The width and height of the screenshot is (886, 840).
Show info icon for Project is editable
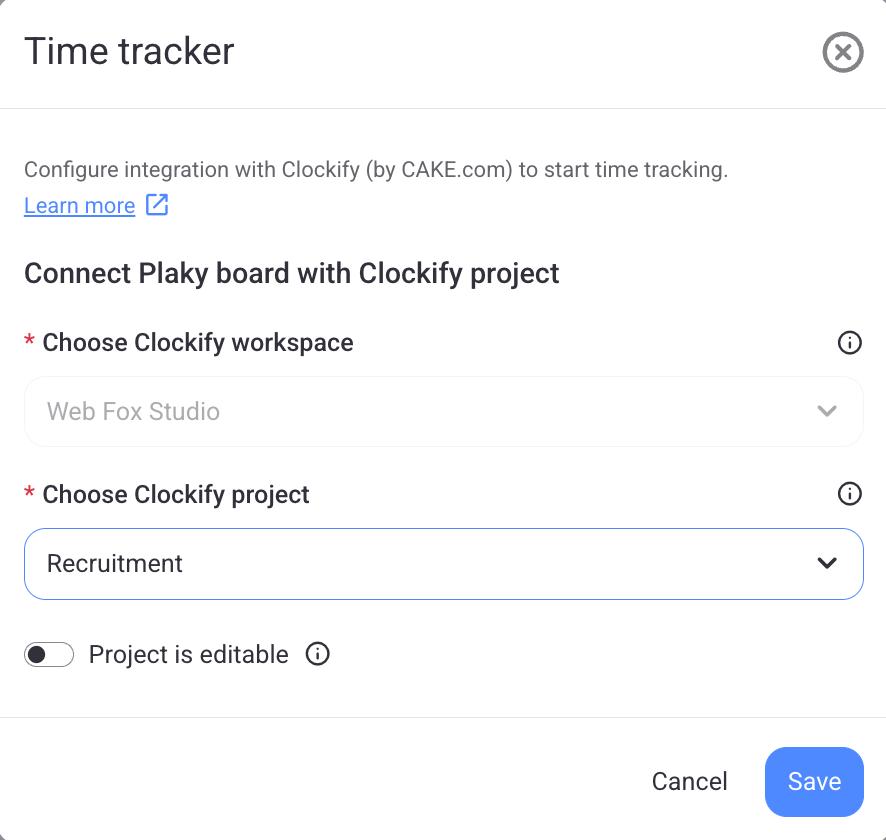click(x=318, y=655)
